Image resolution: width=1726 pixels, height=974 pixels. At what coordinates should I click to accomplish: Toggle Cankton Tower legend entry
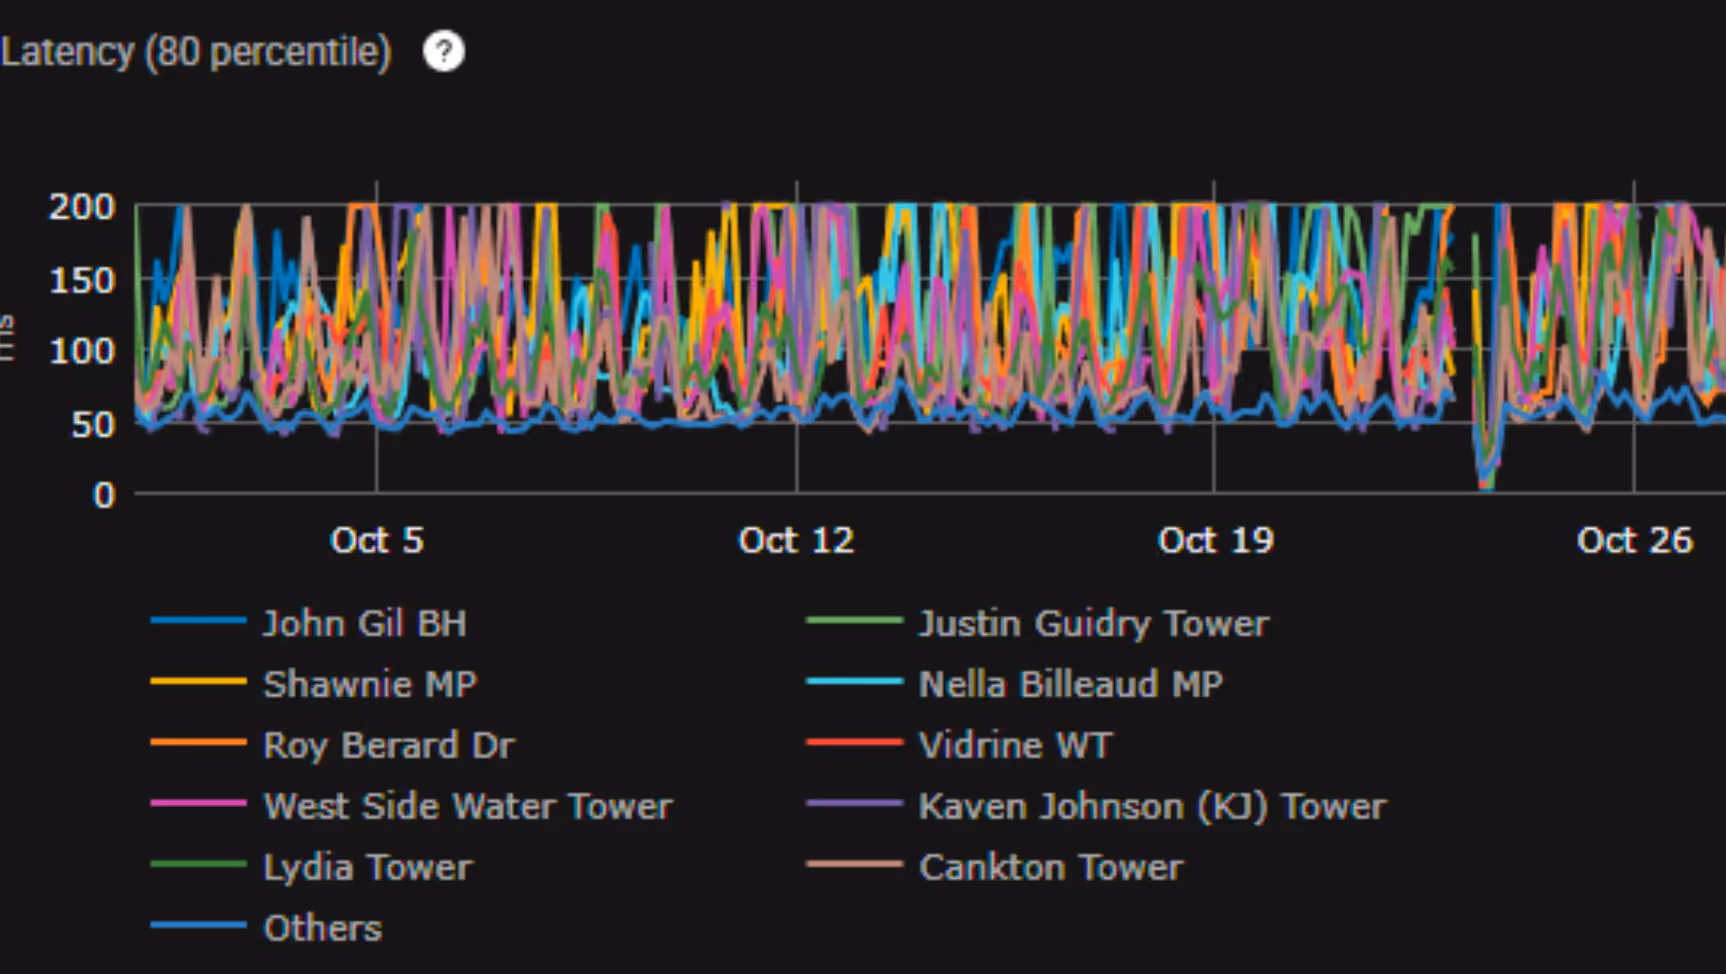tap(995, 867)
